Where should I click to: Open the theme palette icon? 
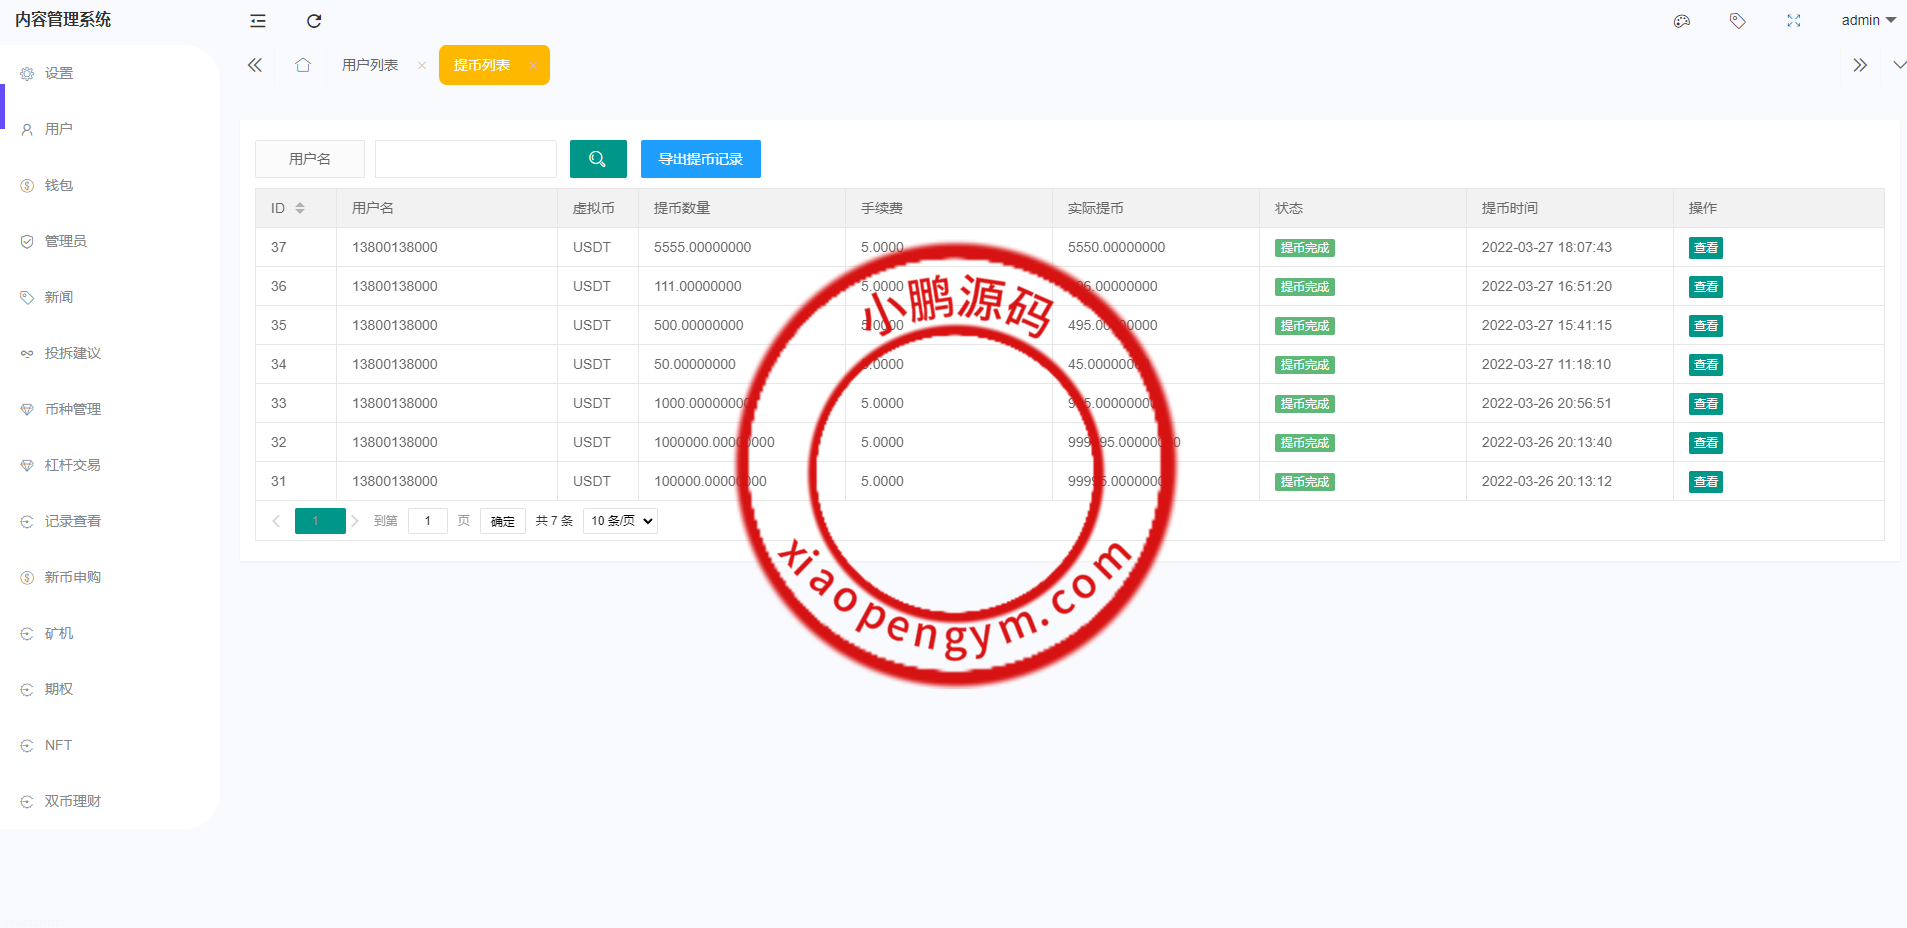(x=1682, y=21)
